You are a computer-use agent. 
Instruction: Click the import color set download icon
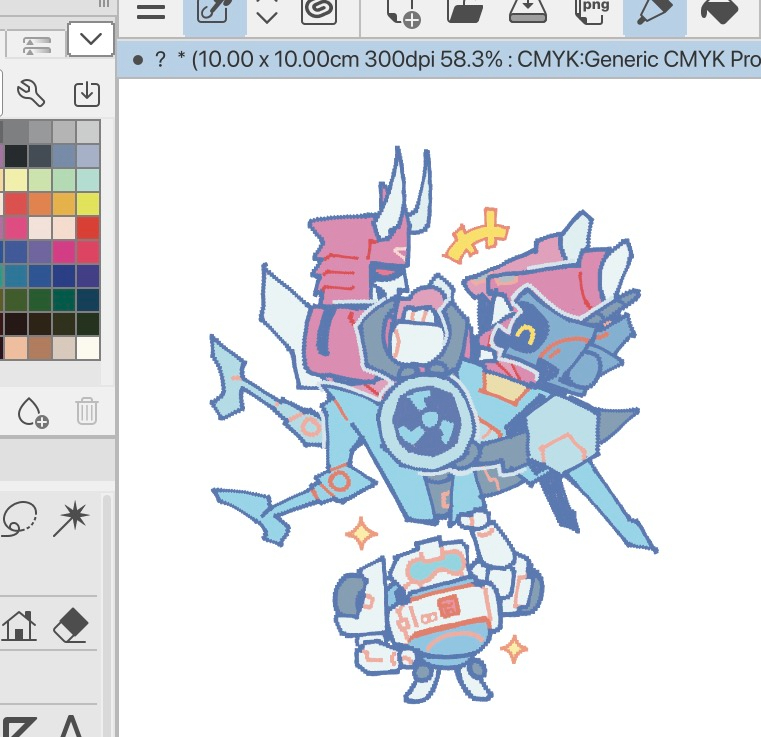tap(87, 94)
